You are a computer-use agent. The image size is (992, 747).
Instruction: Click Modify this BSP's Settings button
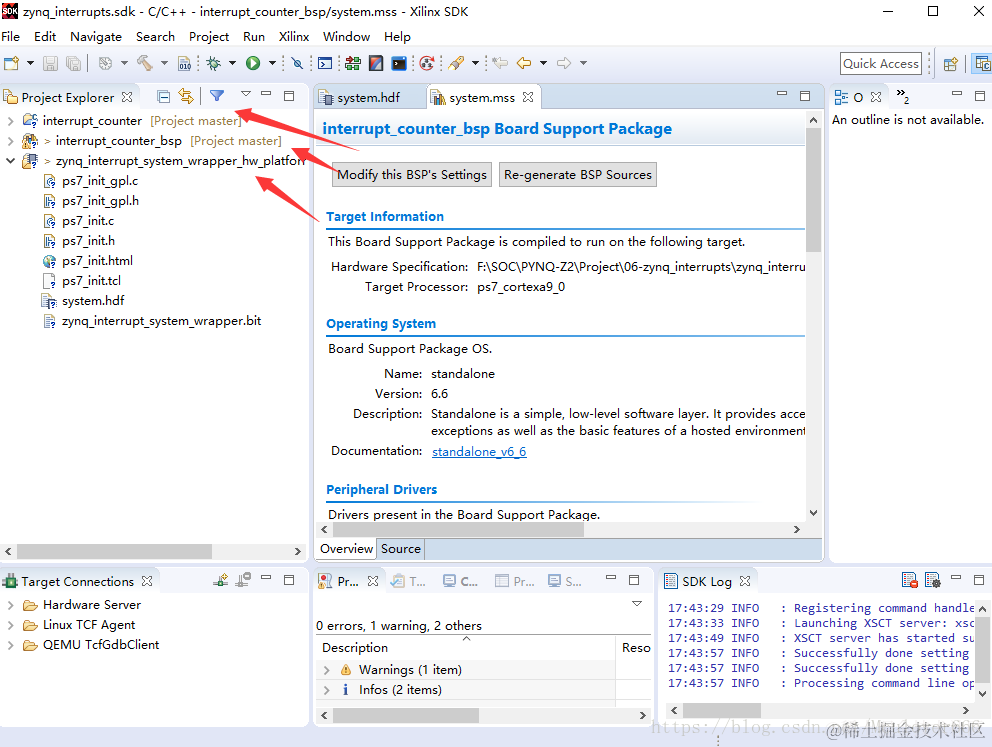tap(412, 175)
